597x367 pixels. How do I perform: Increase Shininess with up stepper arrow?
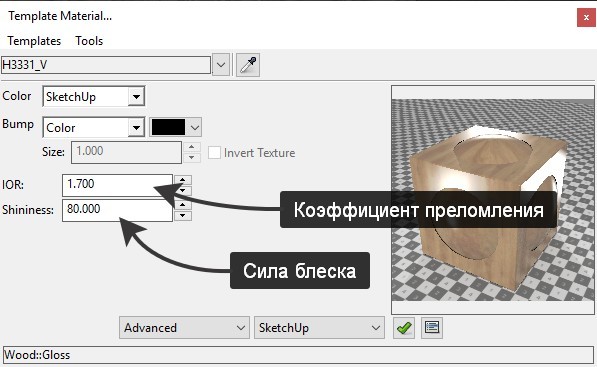183,205
